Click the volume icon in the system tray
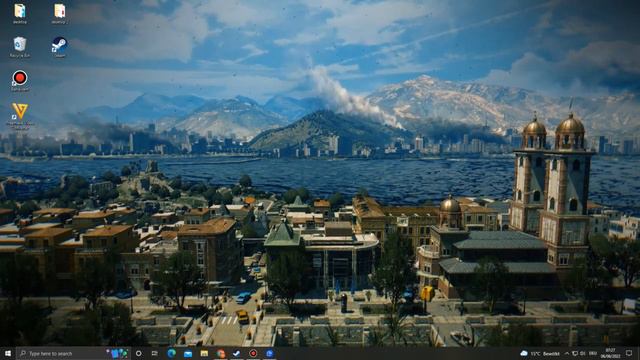This screenshot has height=360, width=640. [x=583, y=353]
